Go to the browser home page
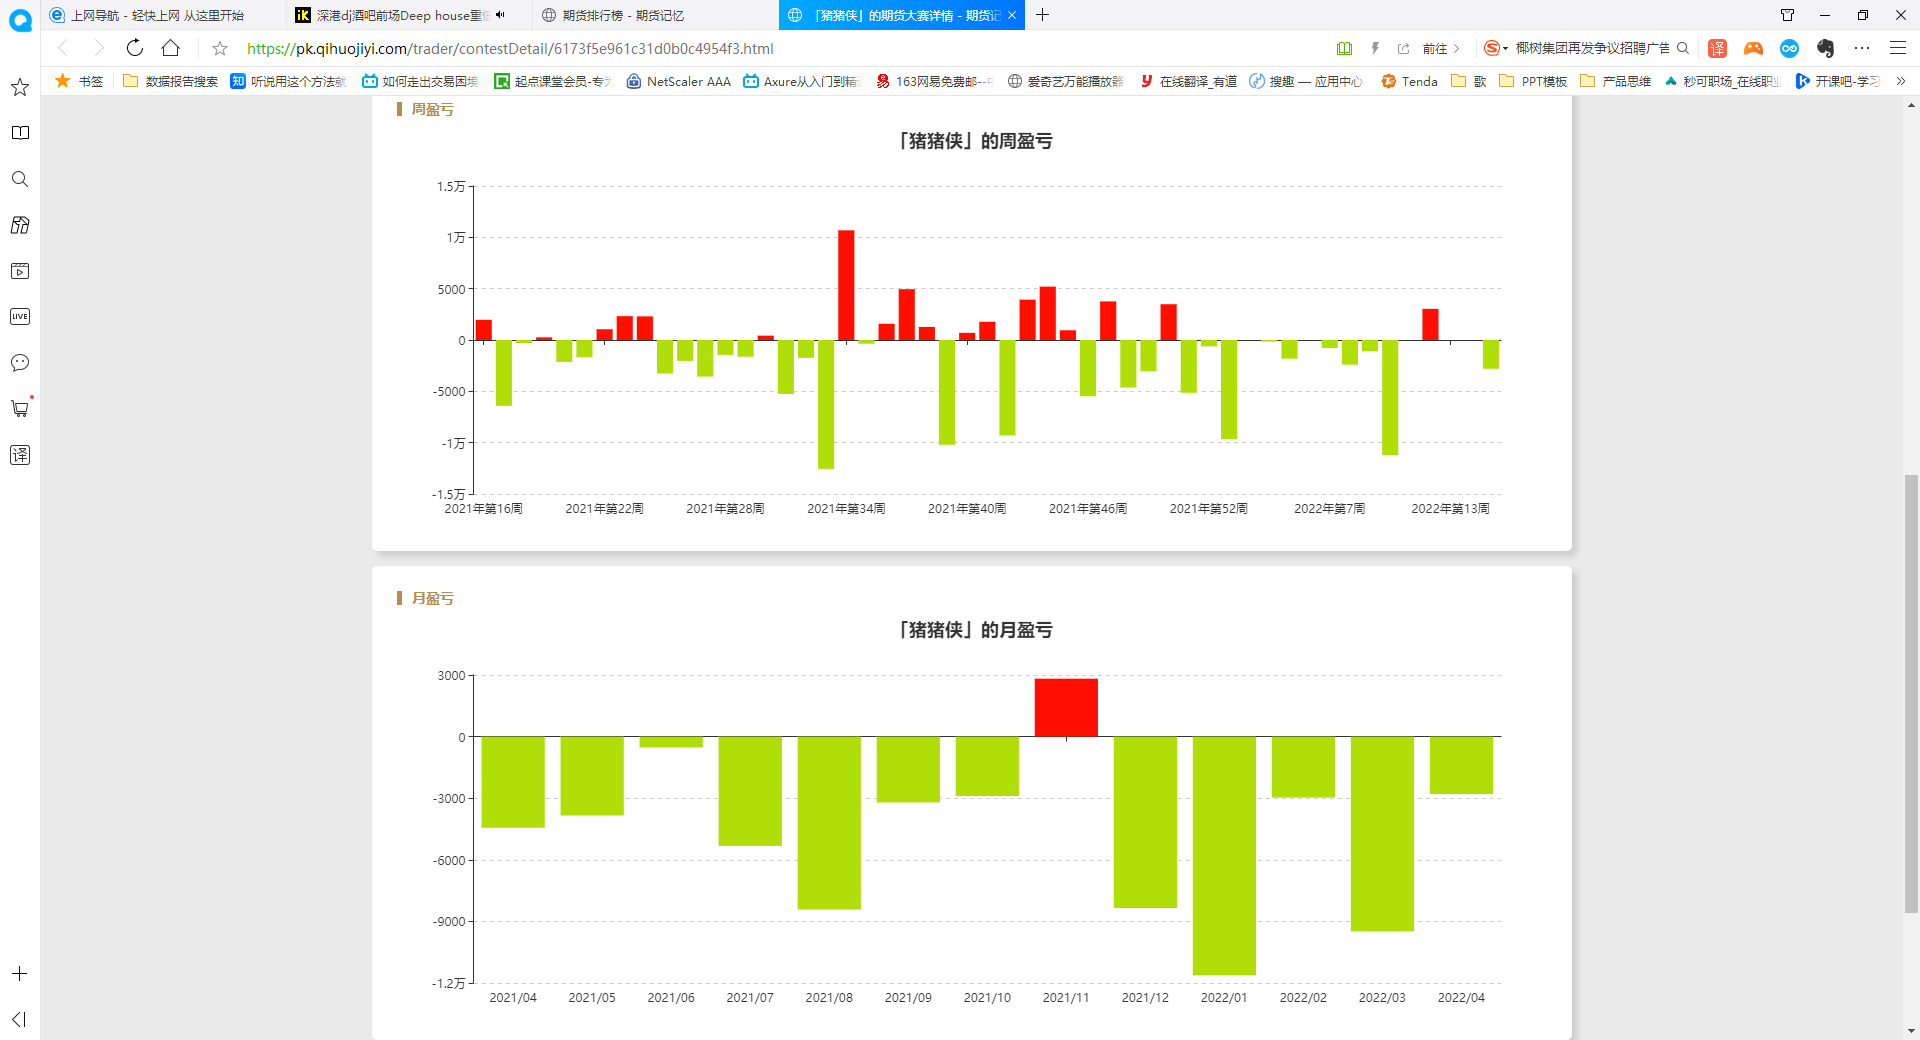Screen dimensions: 1920x1040 pos(171,48)
